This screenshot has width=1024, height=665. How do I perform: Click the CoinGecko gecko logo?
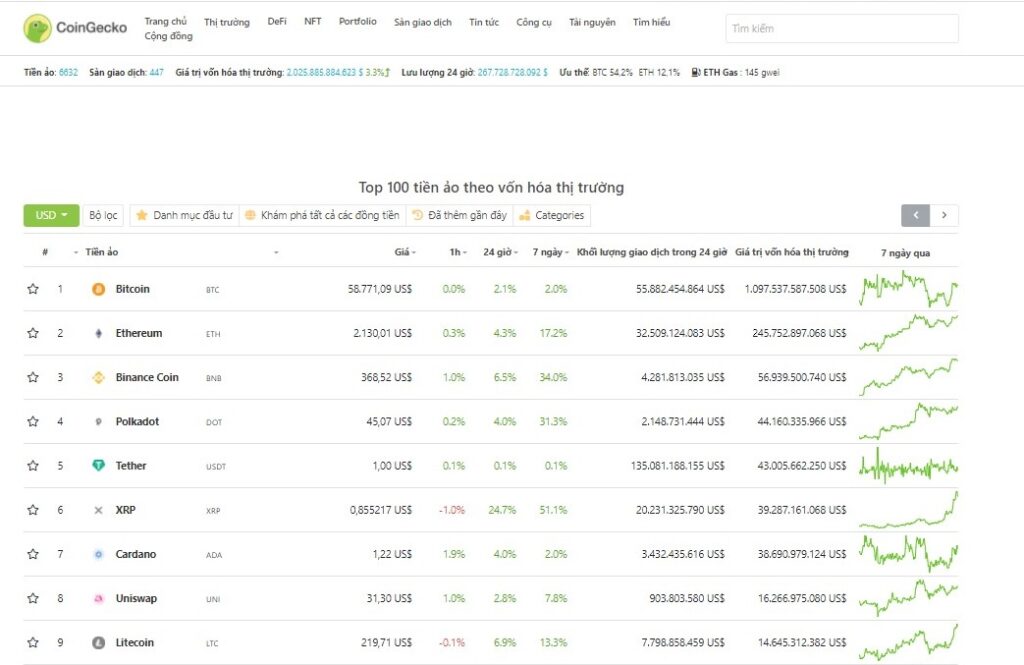click(x=37, y=28)
